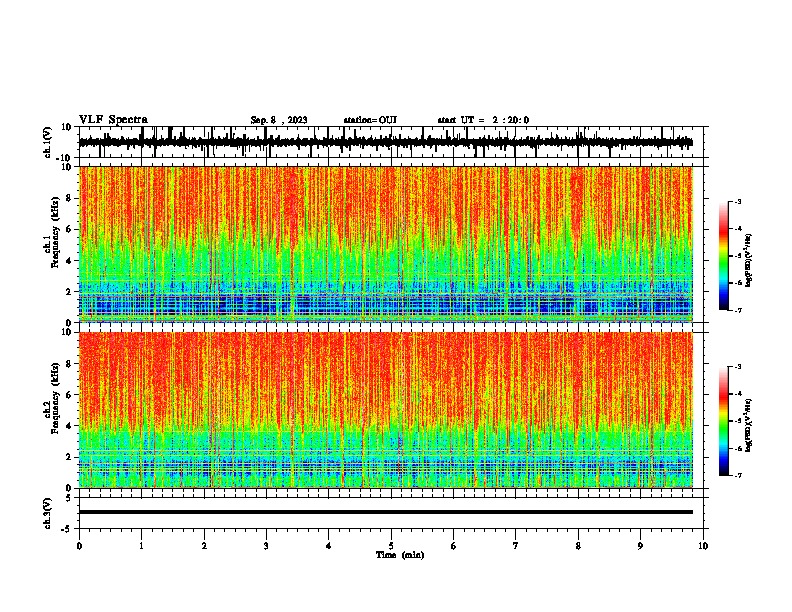Viewport: 792px width, 612px height.
Task: Click ch.2 spectrogram frequency tick '6'
Action: tap(69, 395)
